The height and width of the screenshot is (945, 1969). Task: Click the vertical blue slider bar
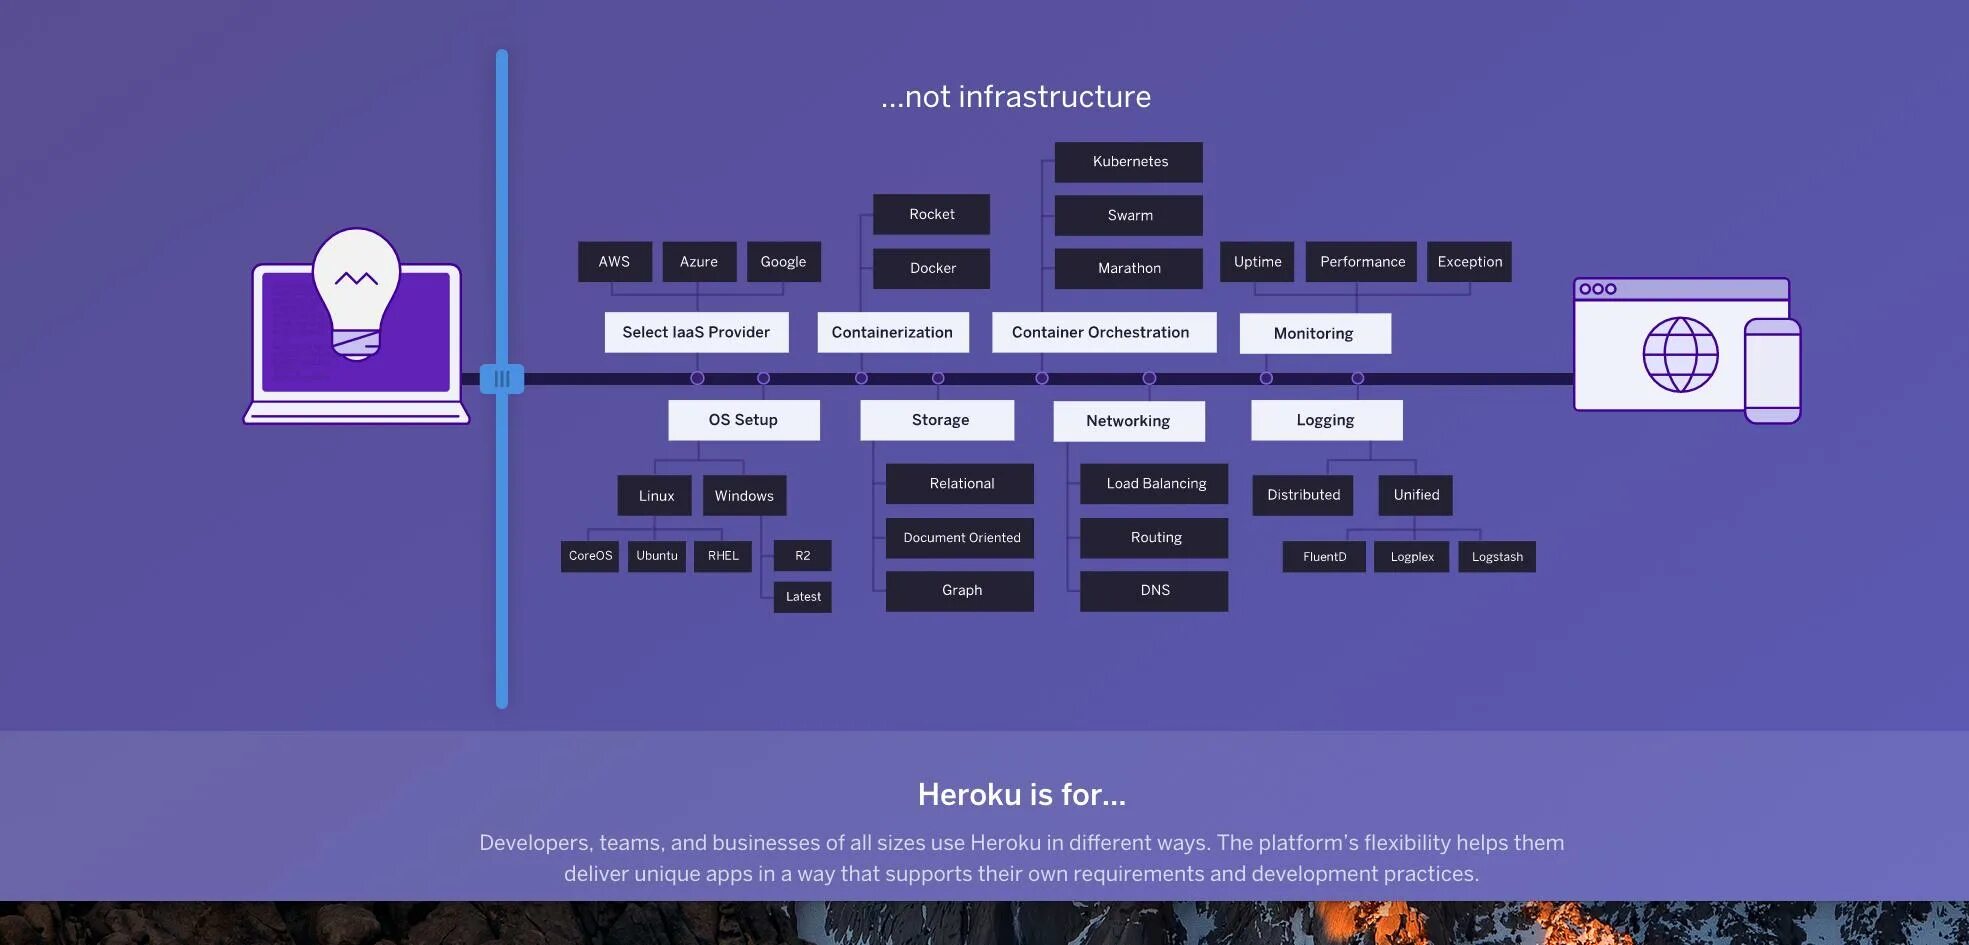coord(502,379)
